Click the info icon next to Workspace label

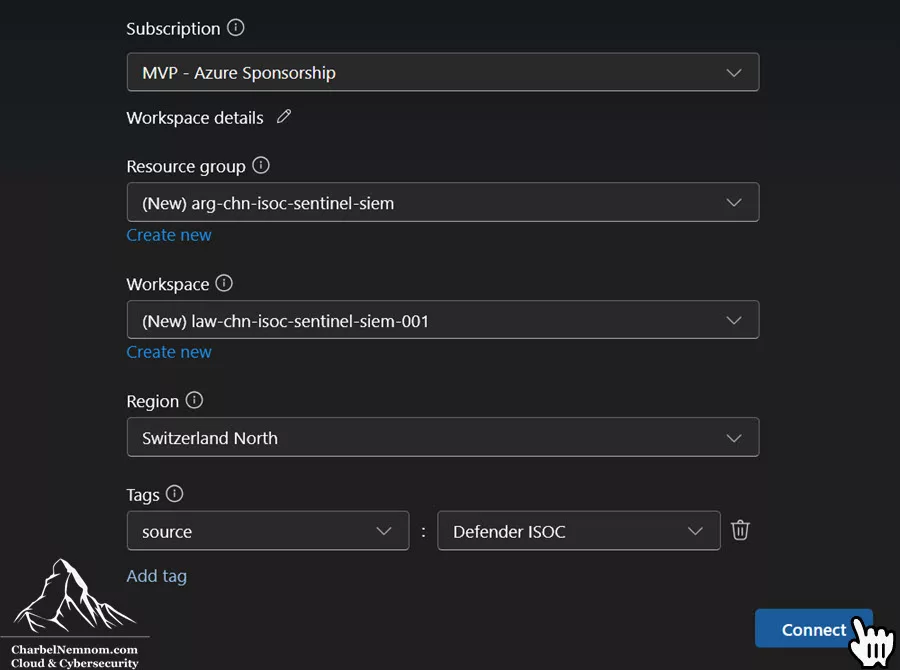(x=224, y=283)
